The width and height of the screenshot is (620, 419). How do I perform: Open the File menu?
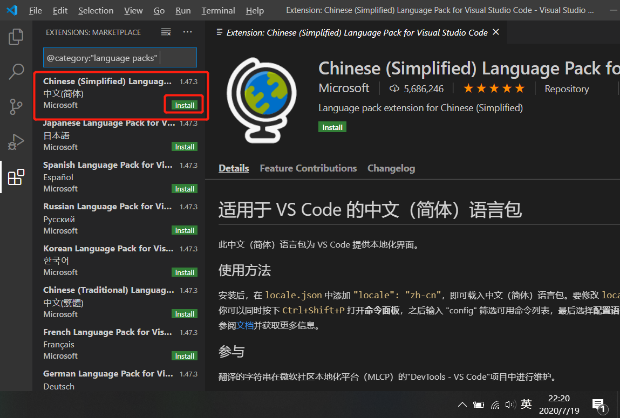[x=35, y=11]
